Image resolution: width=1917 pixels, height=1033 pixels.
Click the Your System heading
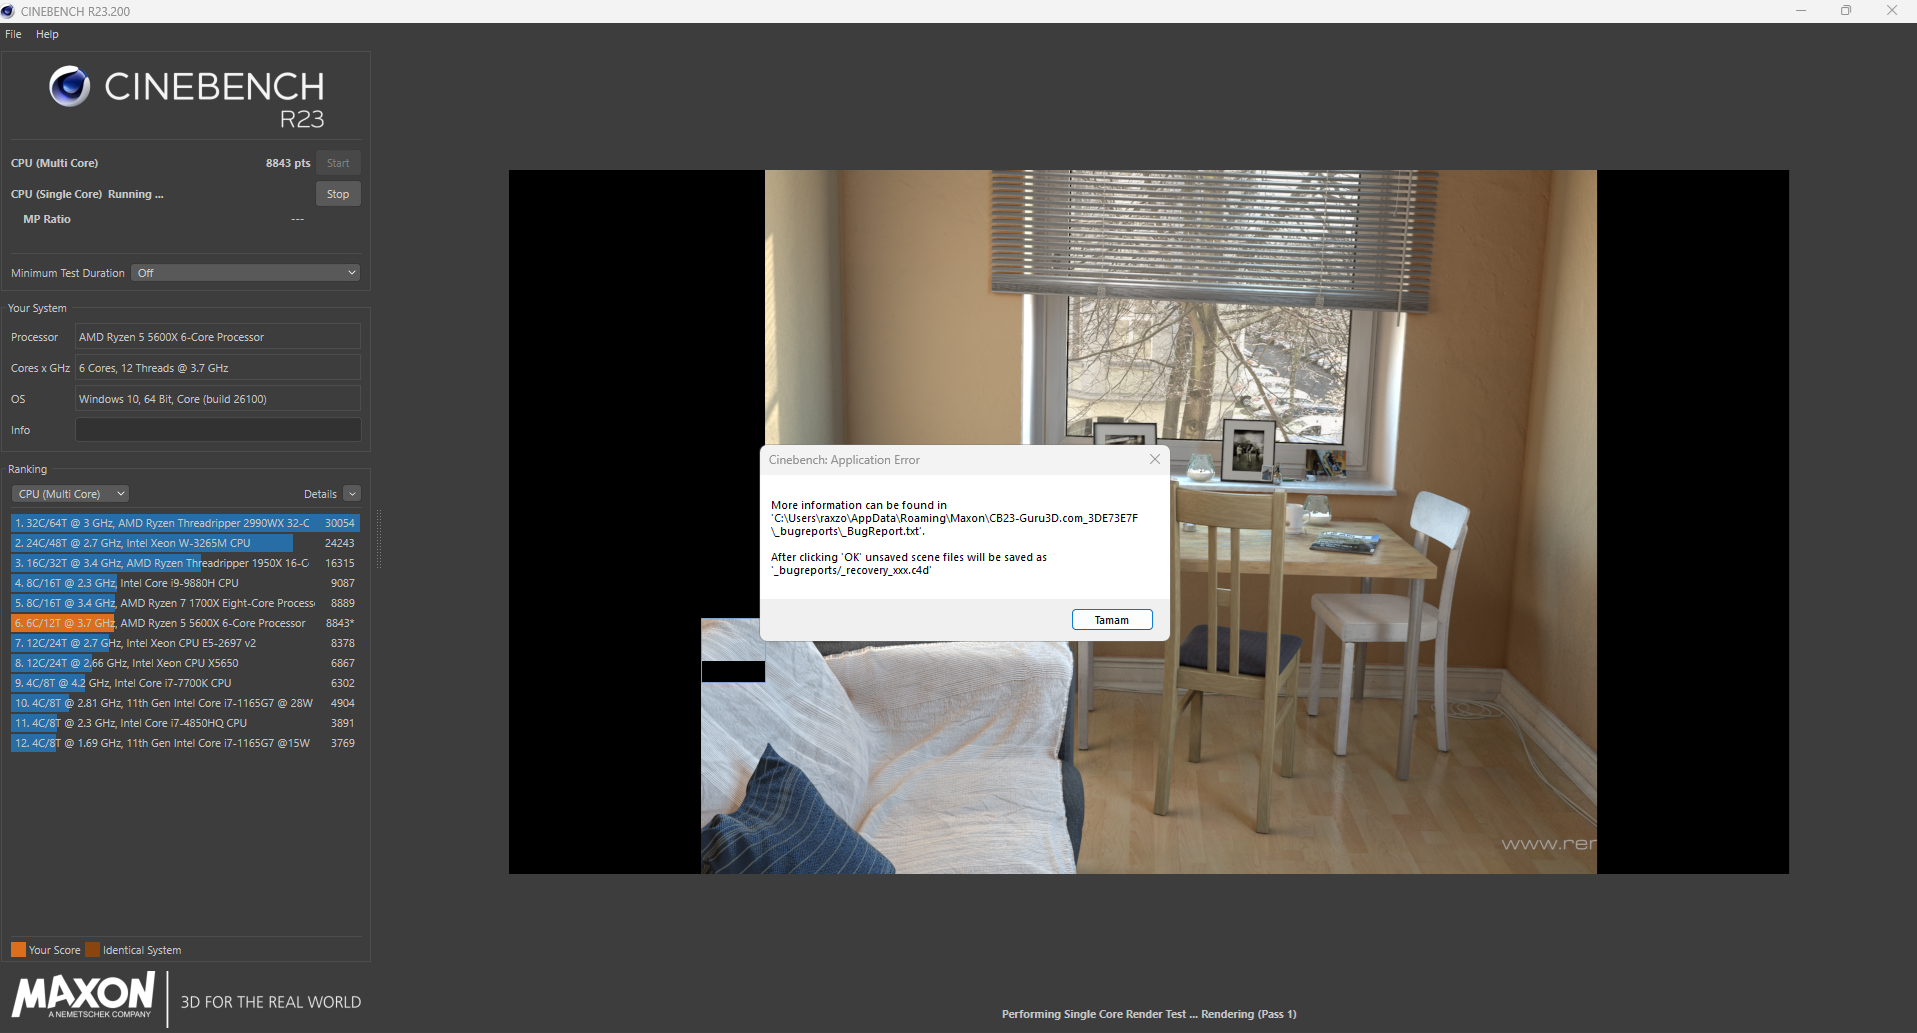click(x=37, y=308)
